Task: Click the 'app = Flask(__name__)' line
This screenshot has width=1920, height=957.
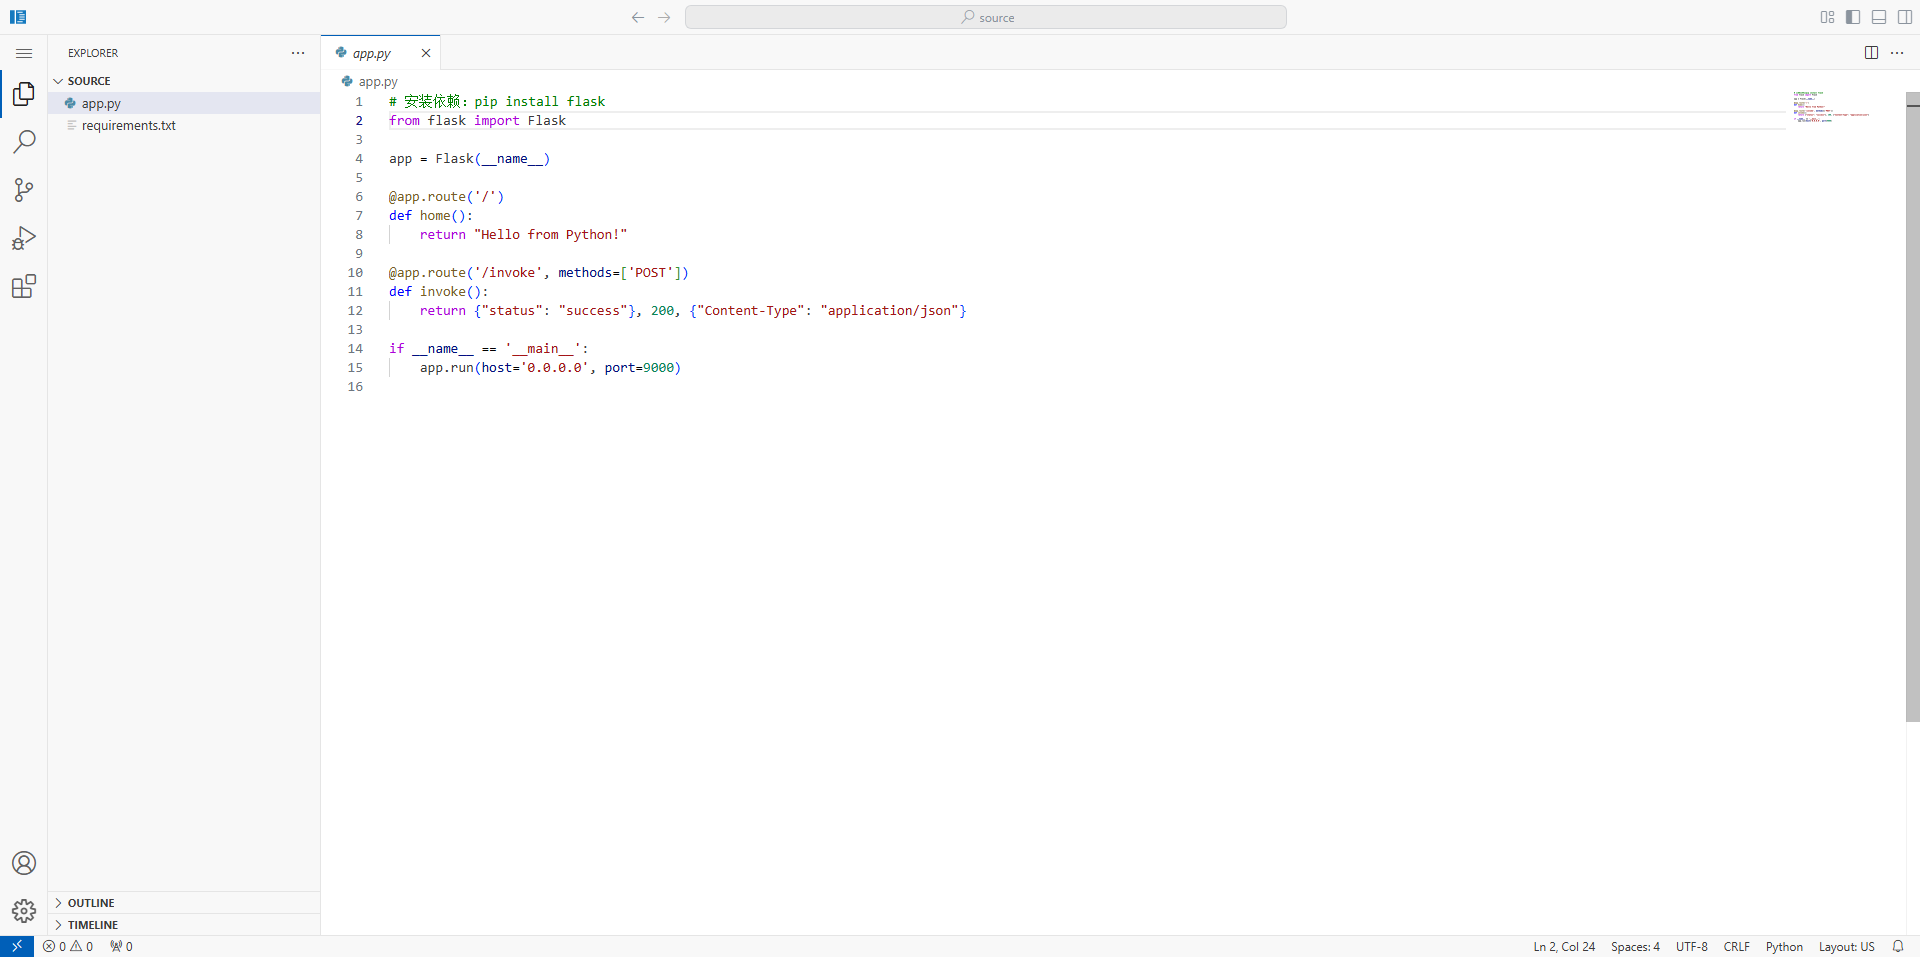Action: coord(469,159)
